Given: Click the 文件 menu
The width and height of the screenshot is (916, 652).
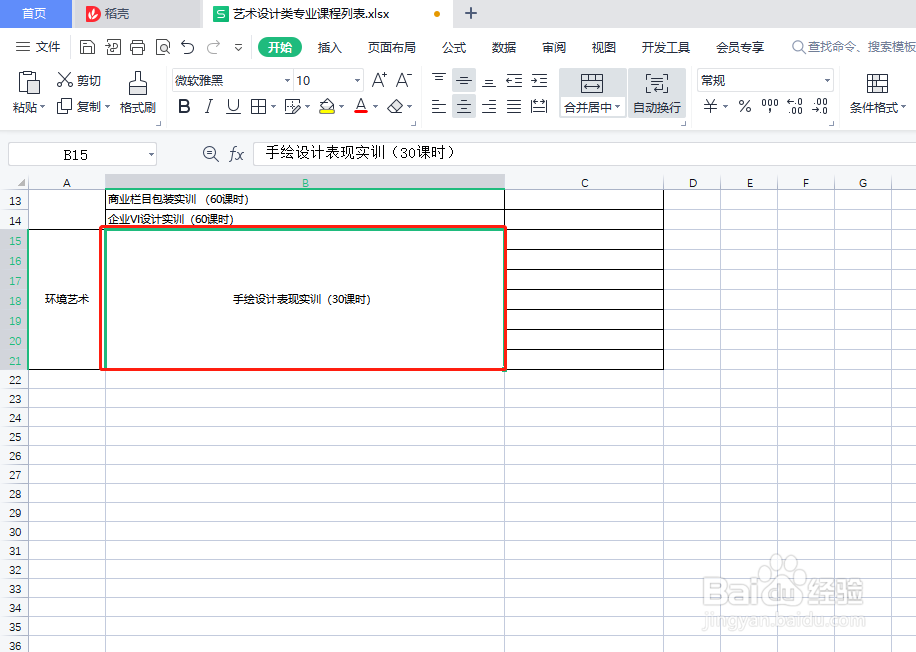Looking at the screenshot, I should coord(47,46).
